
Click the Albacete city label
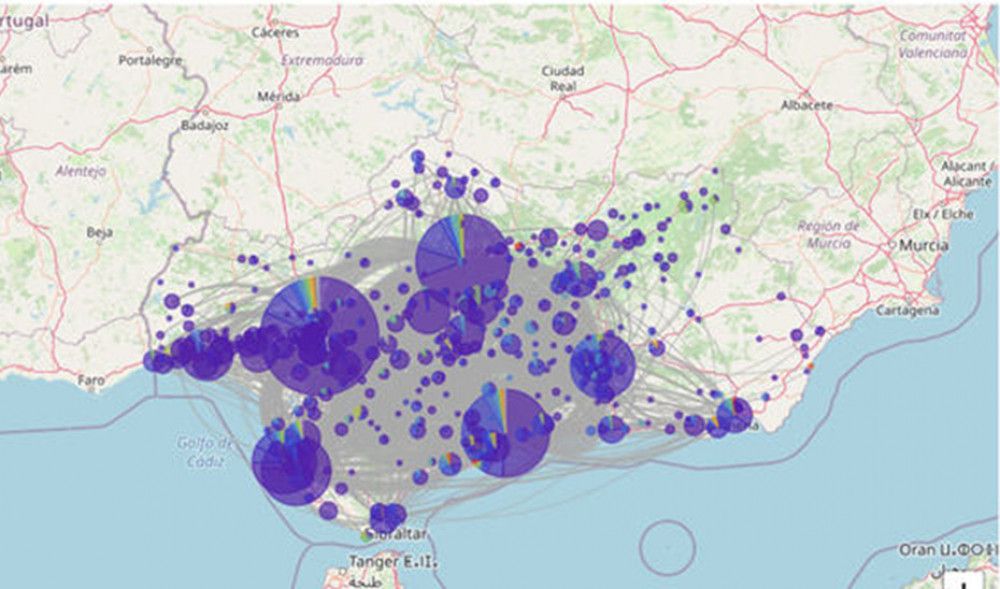click(806, 106)
